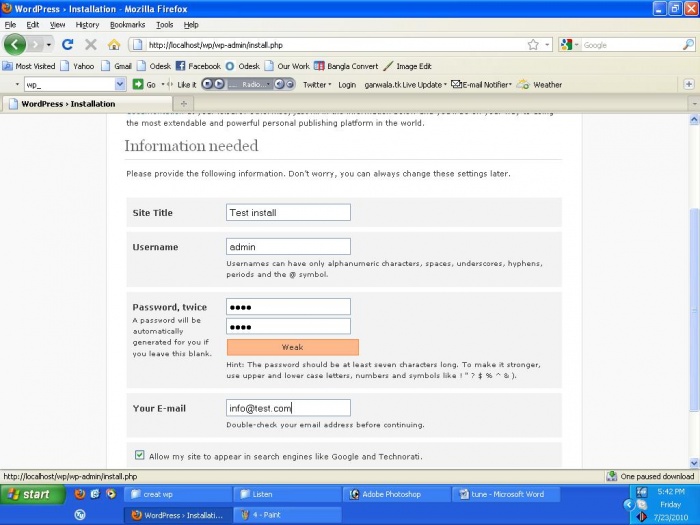The width and height of the screenshot is (700, 525).
Task: Open the Help menu
Action: (x=191, y=25)
